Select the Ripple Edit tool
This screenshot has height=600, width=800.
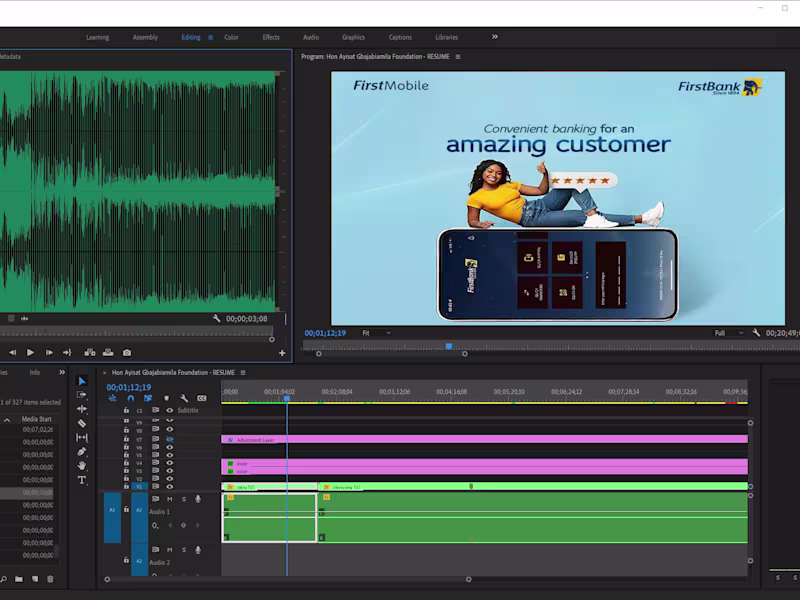[82, 409]
